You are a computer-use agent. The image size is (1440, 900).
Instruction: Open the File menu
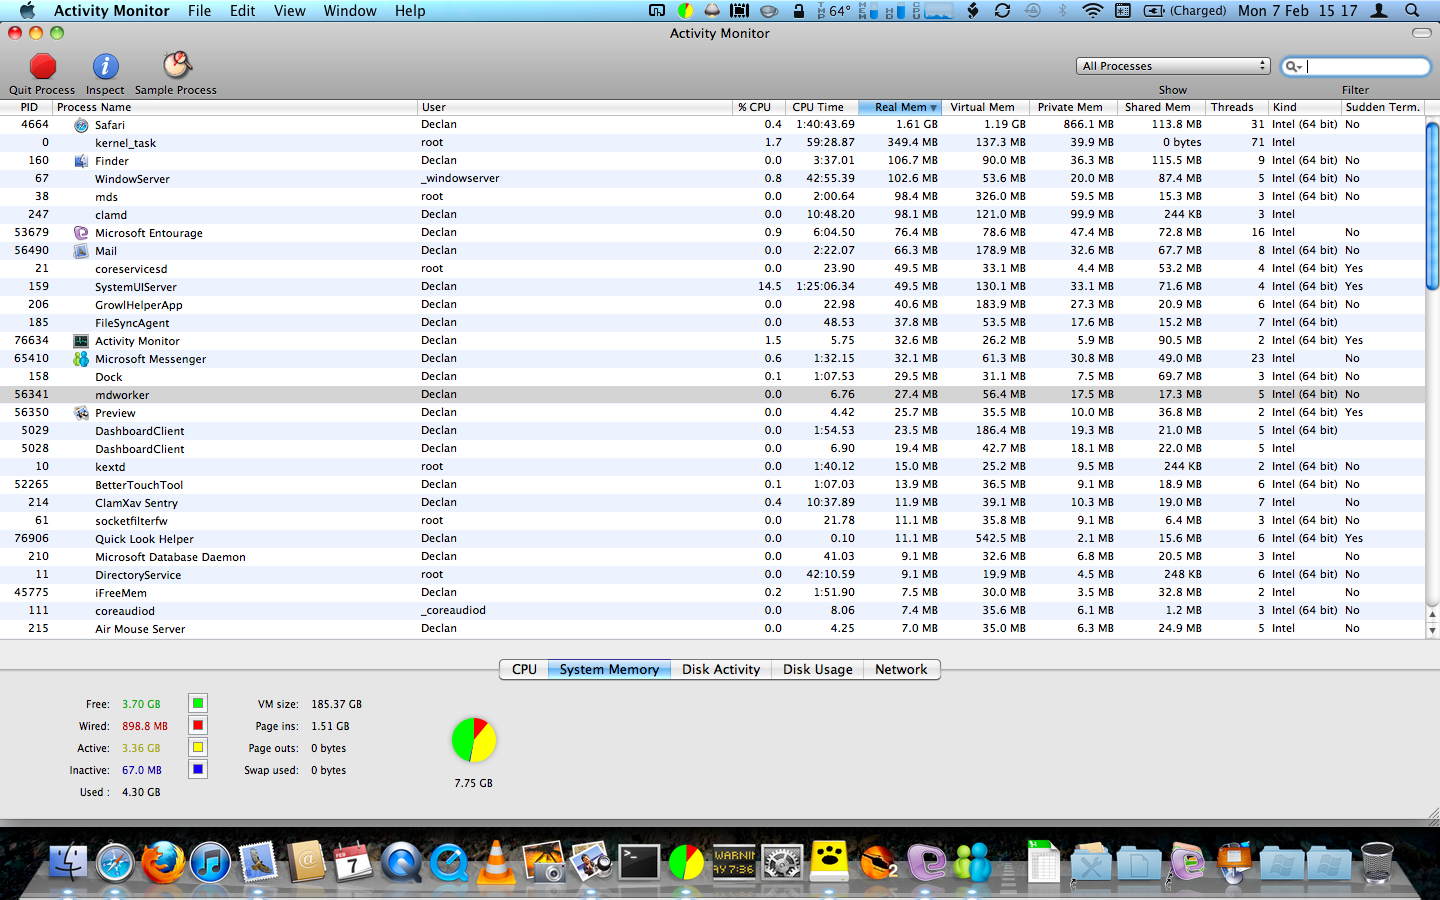pyautogui.click(x=200, y=10)
